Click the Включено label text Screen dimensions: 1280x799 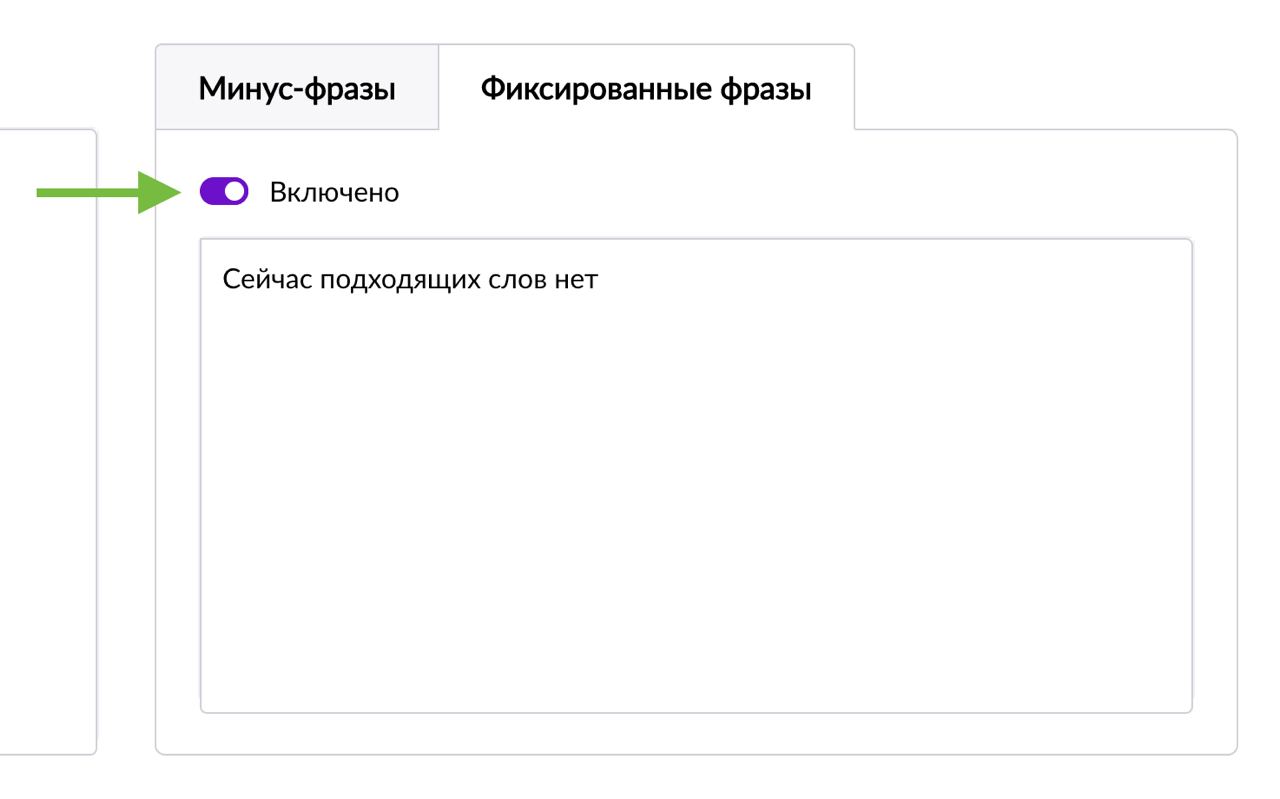pyautogui.click(x=334, y=192)
